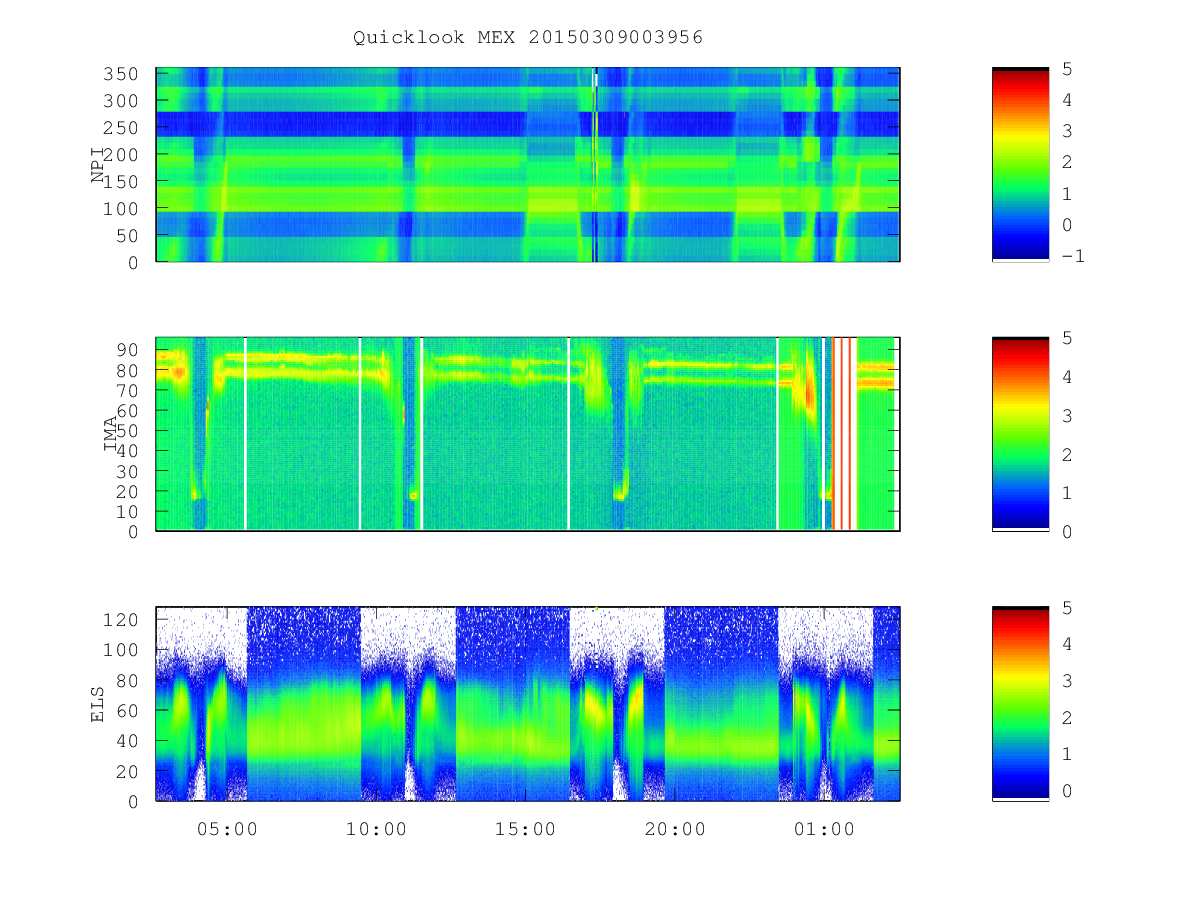Select the 01:00 time tick label

click(x=824, y=829)
